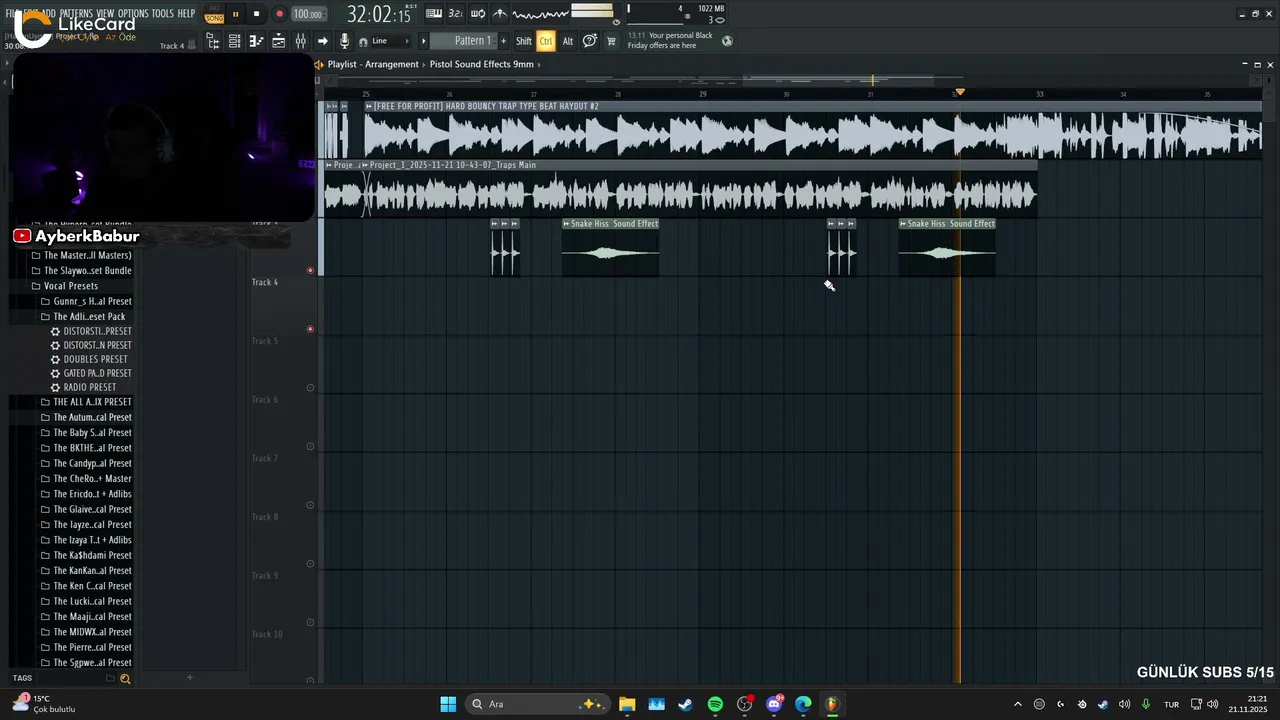Toggle Pat/Song mode switch
The height and width of the screenshot is (720, 1280).
214,14
